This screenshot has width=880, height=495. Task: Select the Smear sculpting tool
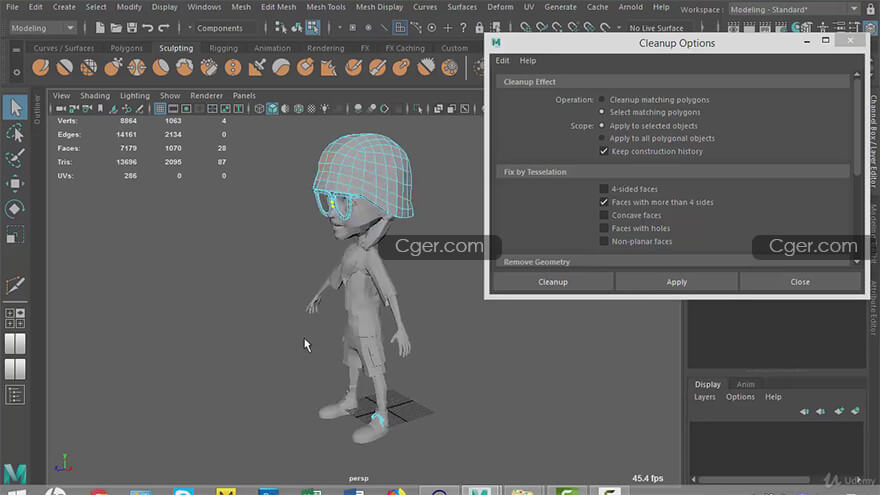377,67
